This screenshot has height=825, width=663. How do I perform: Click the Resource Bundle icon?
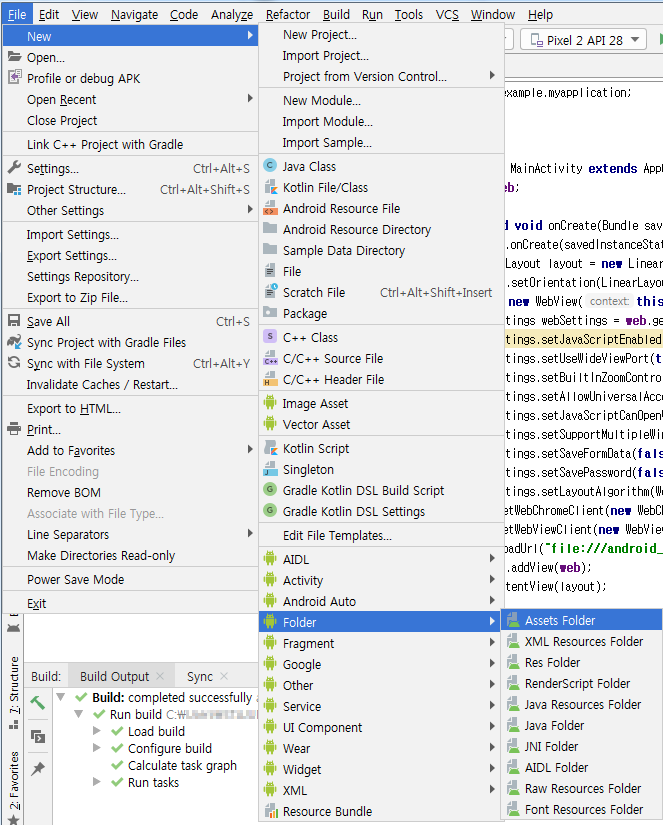[270, 811]
